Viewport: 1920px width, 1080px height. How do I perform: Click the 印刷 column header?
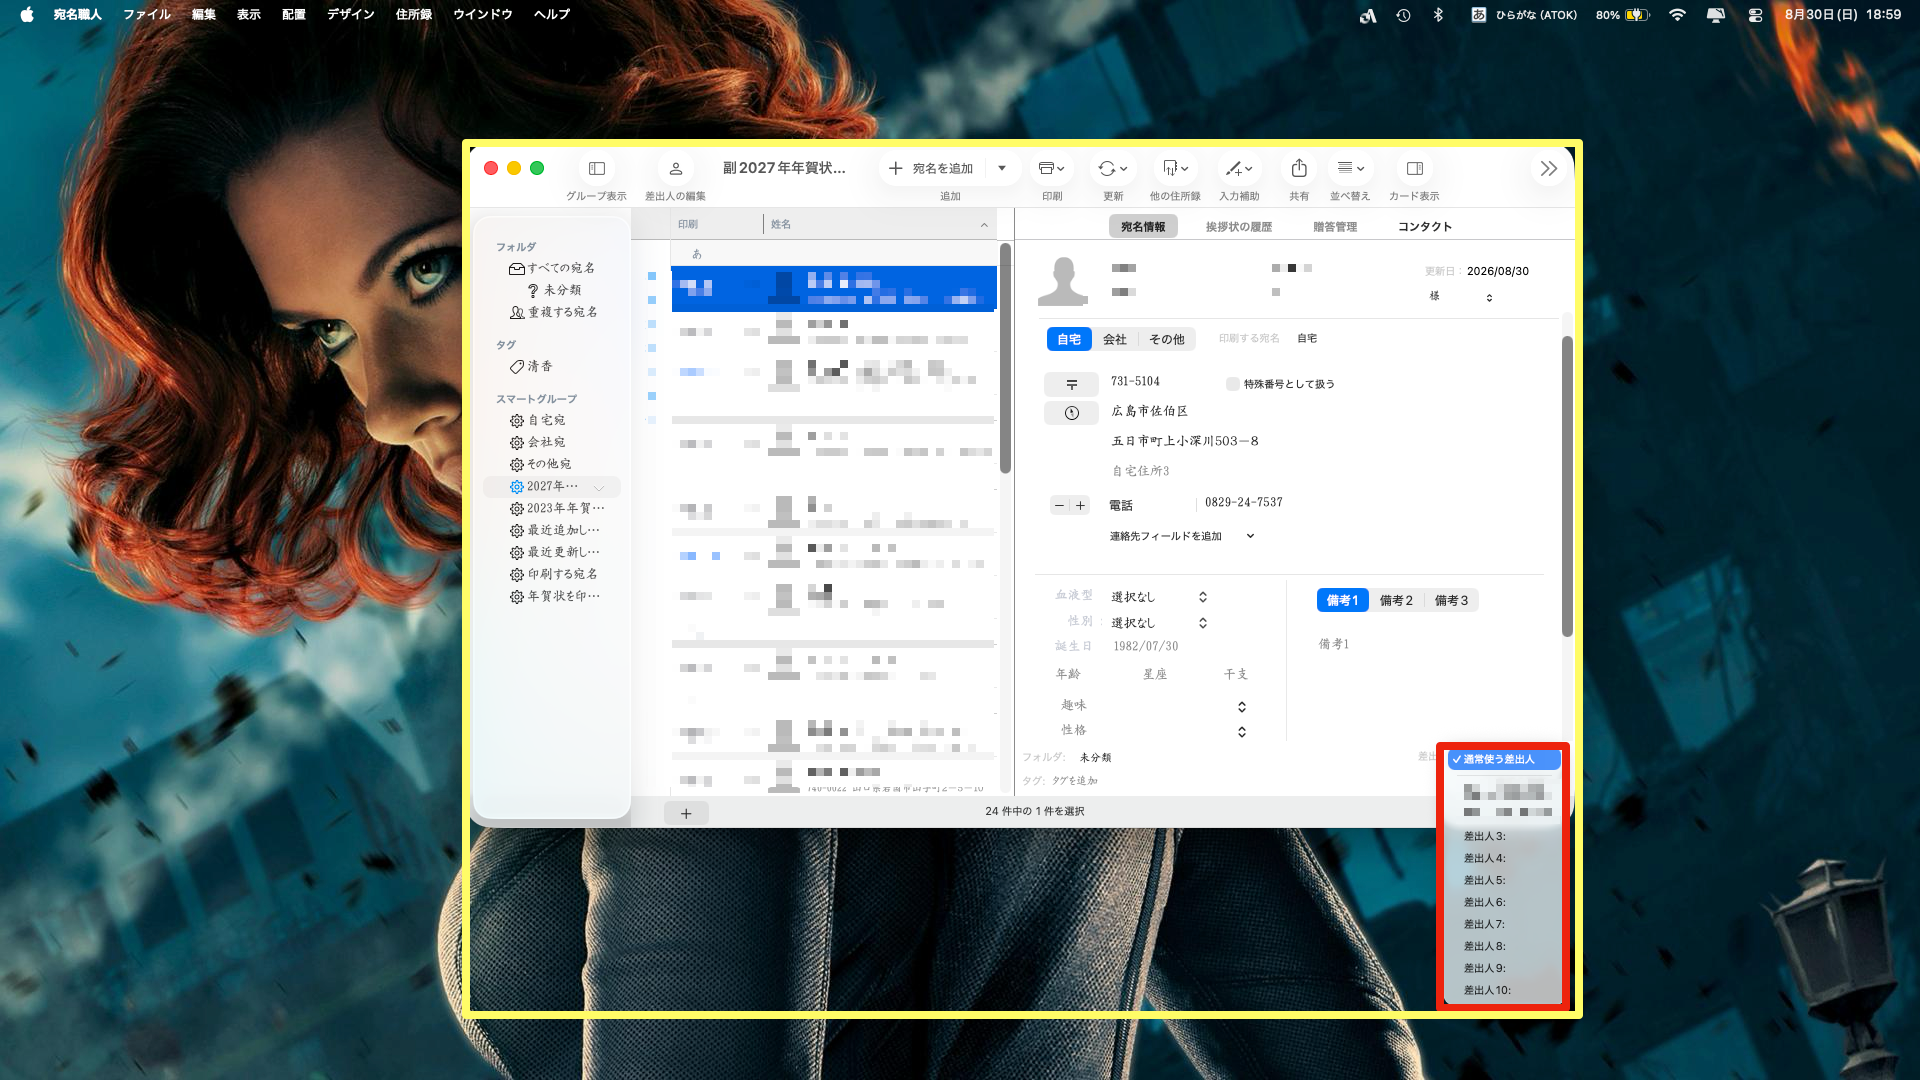point(717,225)
